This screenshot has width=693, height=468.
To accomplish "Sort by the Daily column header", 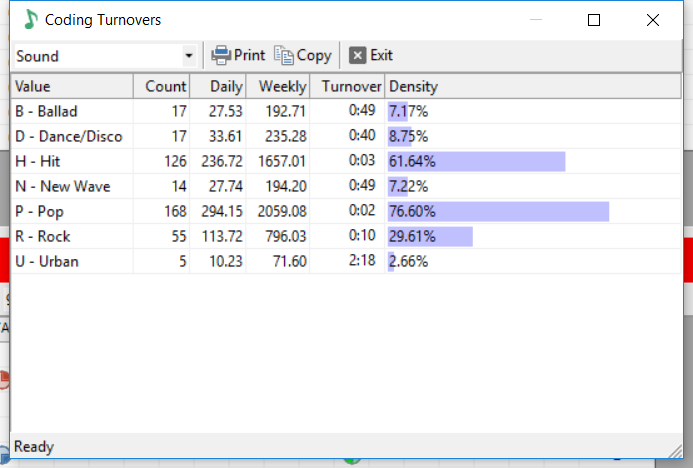I will (218, 86).
